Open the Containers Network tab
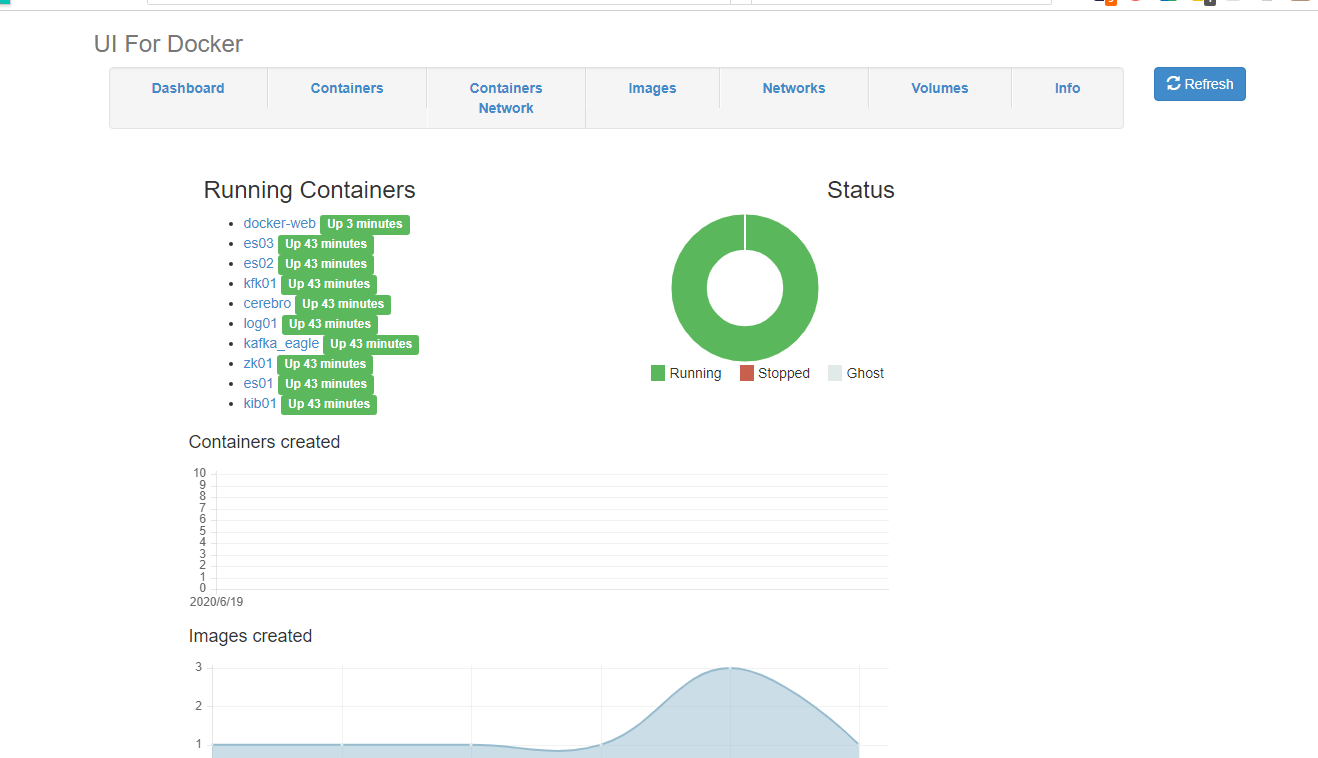Screen dimensions: 1318x758 click(x=506, y=98)
